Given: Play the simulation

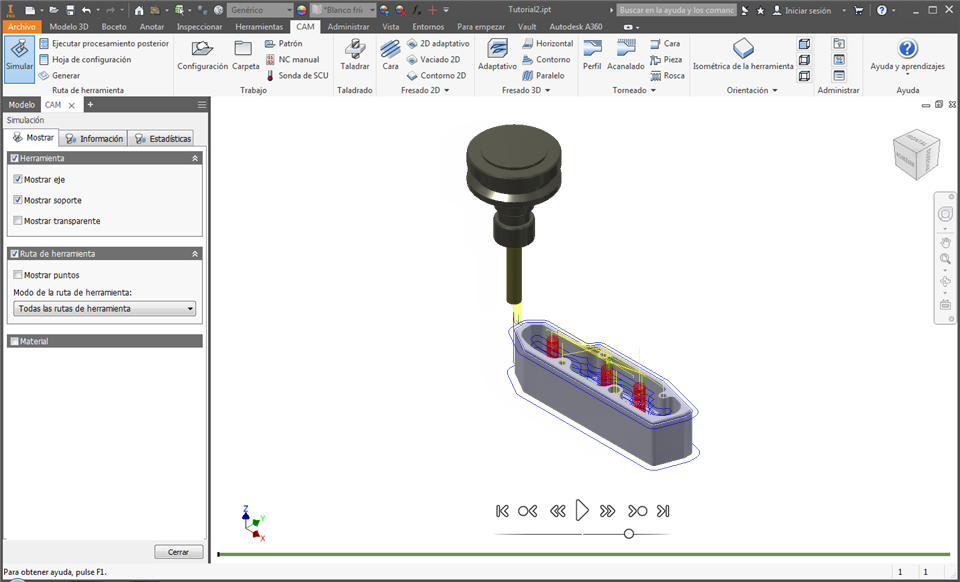Looking at the screenshot, I should pyautogui.click(x=582, y=510).
